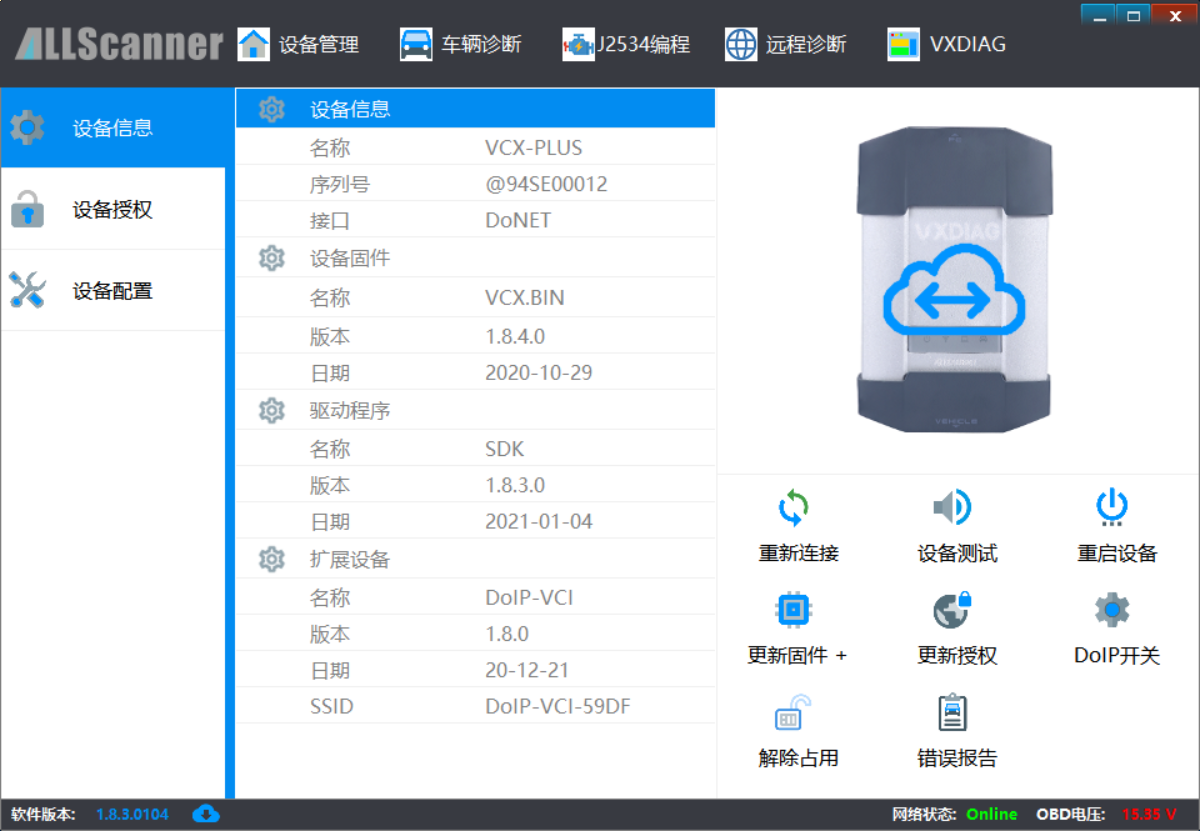This screenshot has width=1200, height=831.
Task: Select 设备配置 in the left sidebar
Action: click(113, 291)
